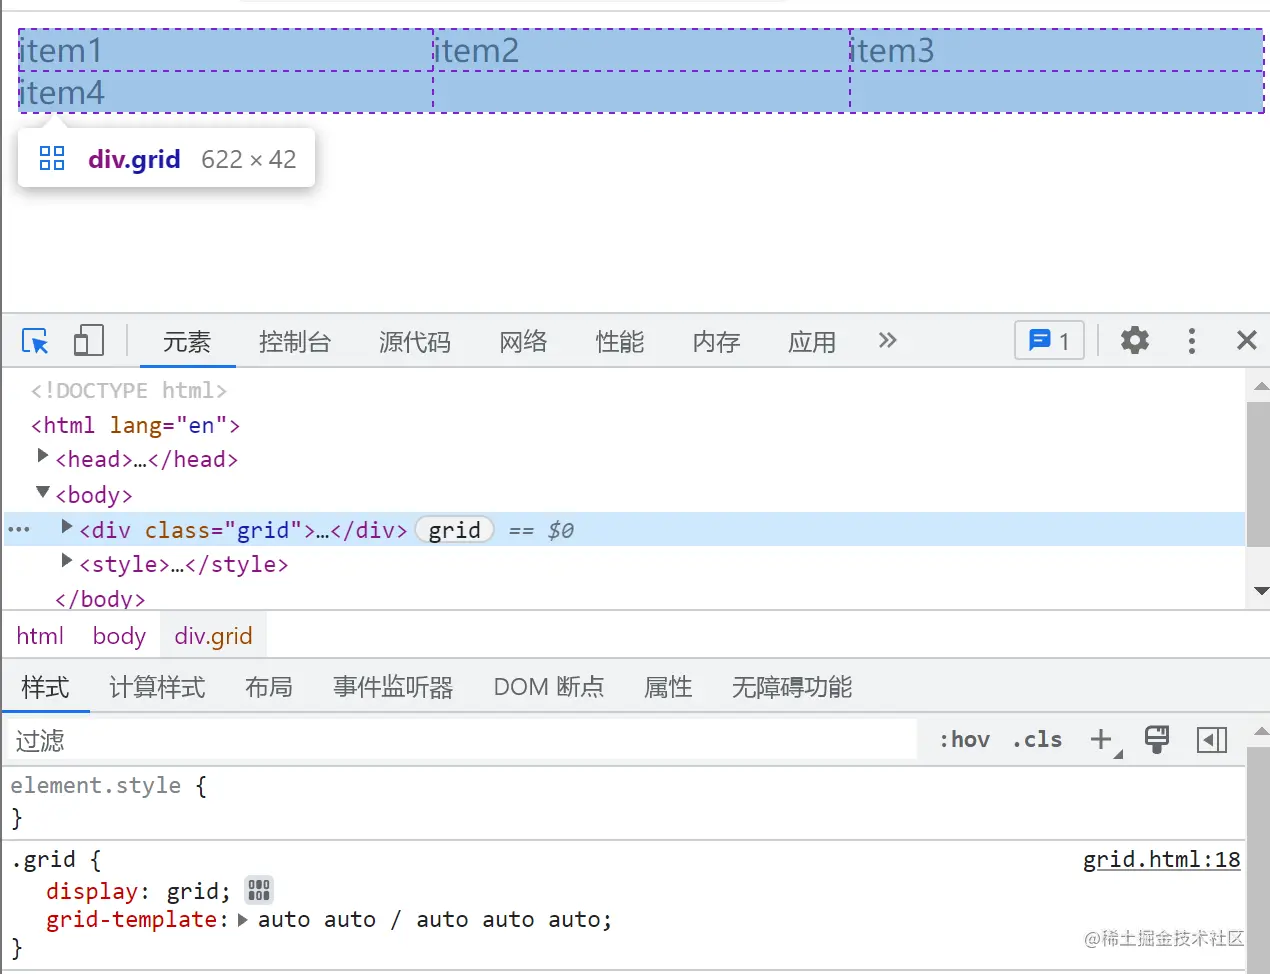Image resolution: width=1270 pixels, height=974 pixels.
Task: Show more DevTools tabs chevron
Action: [887, 340]
